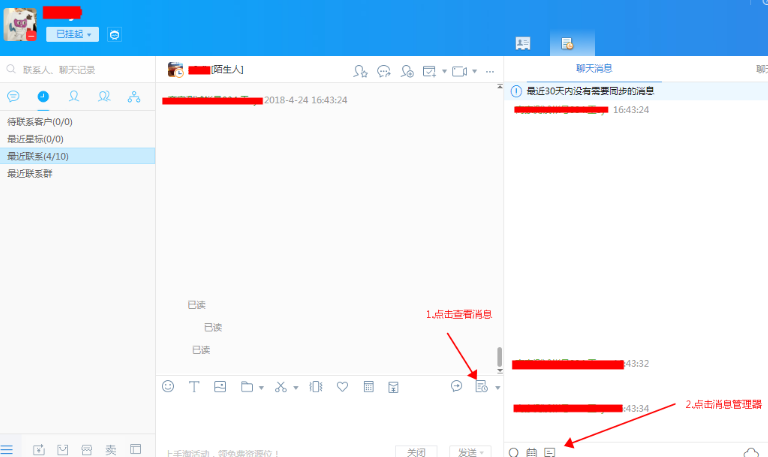The width and height of the screenshot is (768, 457).
Task: Click the 16:43:24 record timestamp in right panel
Action: click(x=631, y=110)
